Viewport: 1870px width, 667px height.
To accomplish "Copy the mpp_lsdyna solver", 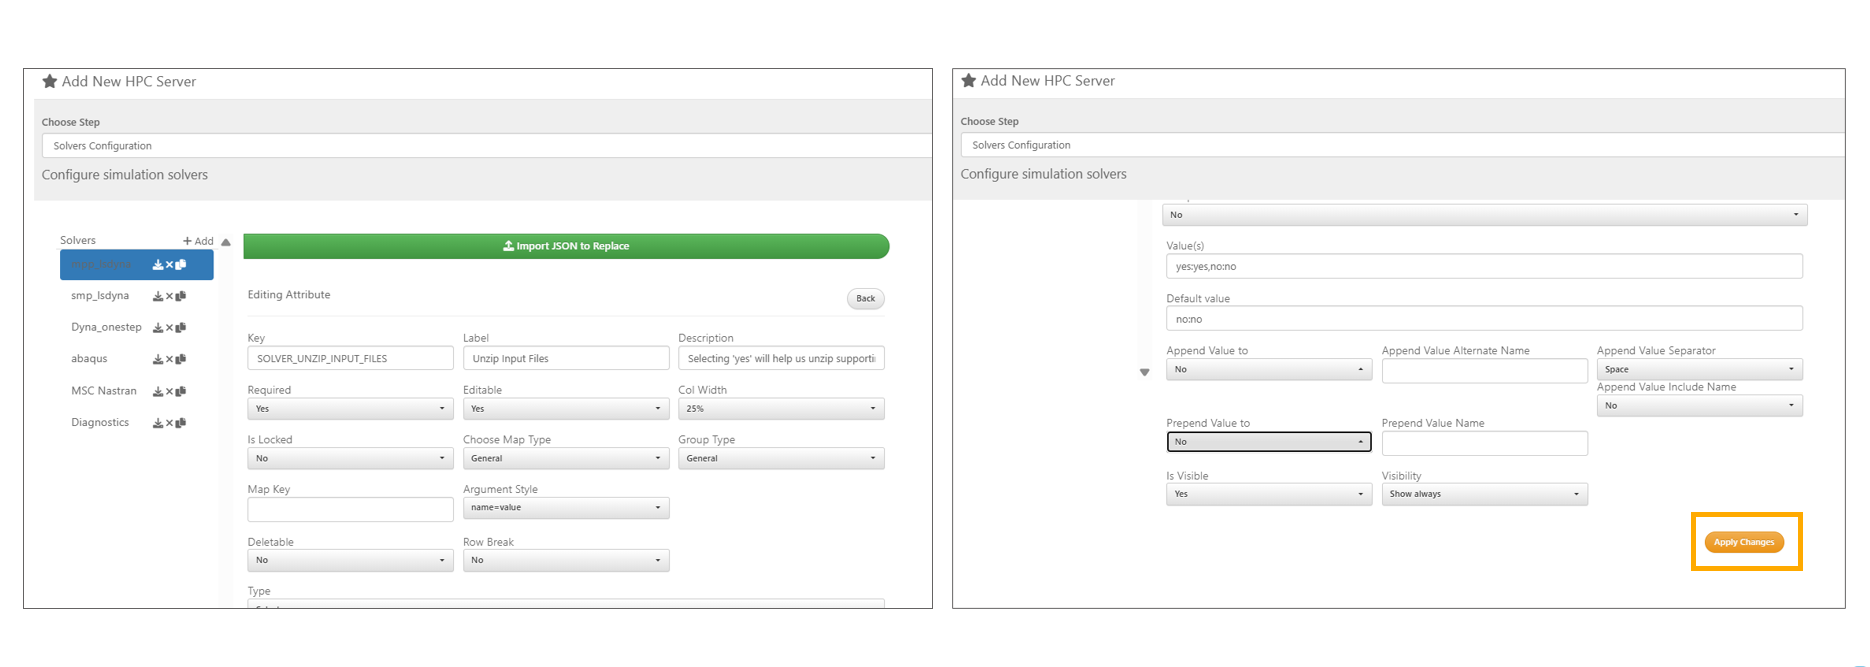I will pos(181,265).
